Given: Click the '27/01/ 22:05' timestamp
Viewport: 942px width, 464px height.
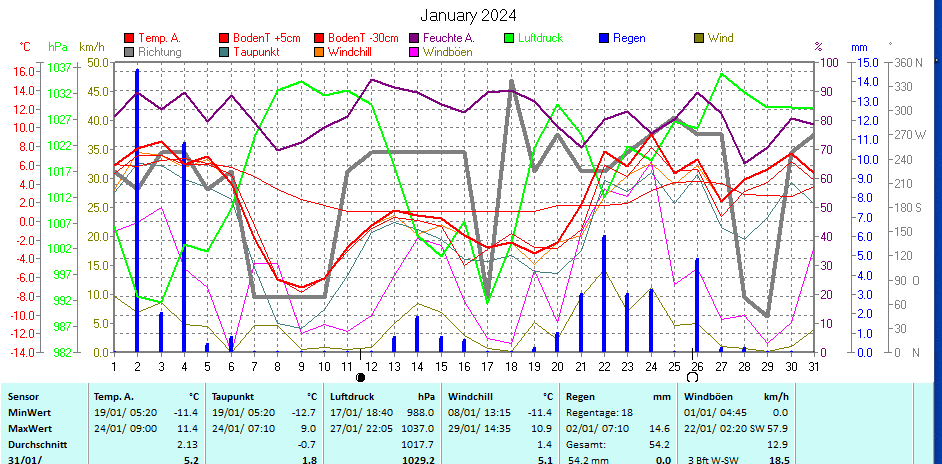Looking at the screenshot, I should 360,429.
